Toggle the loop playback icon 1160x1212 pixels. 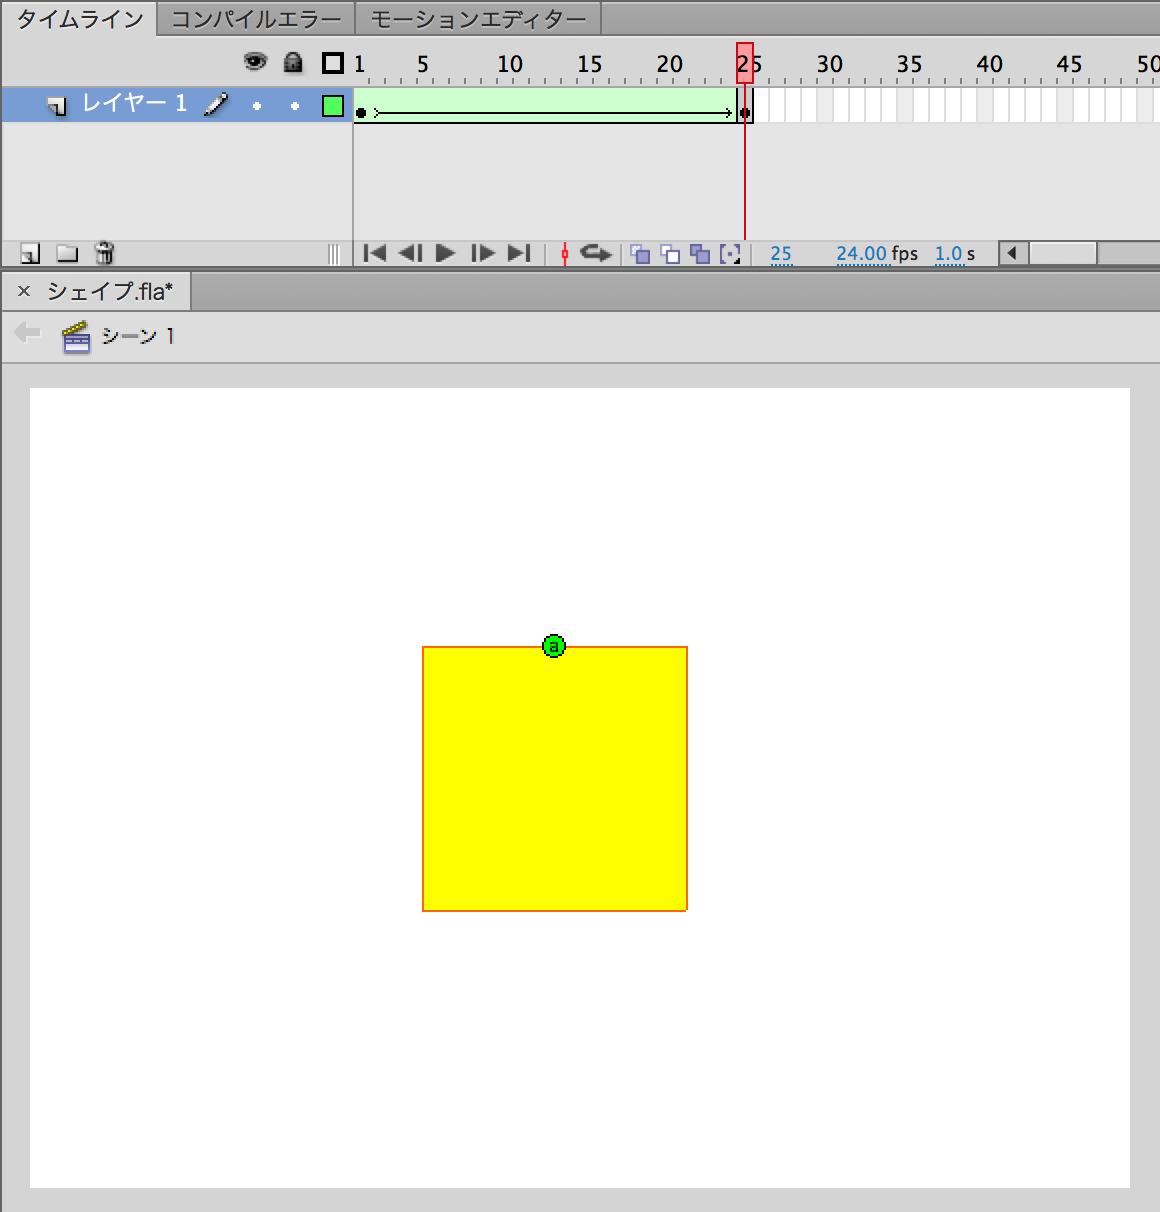click(595, 254)
